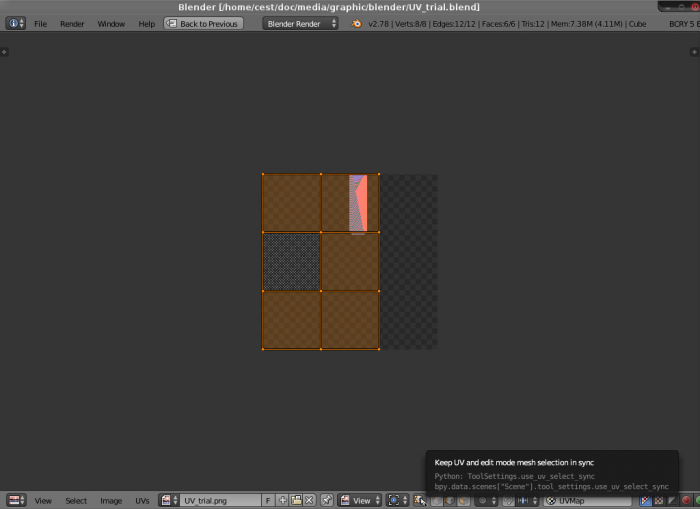Open the Help menu

click(146, 23)
